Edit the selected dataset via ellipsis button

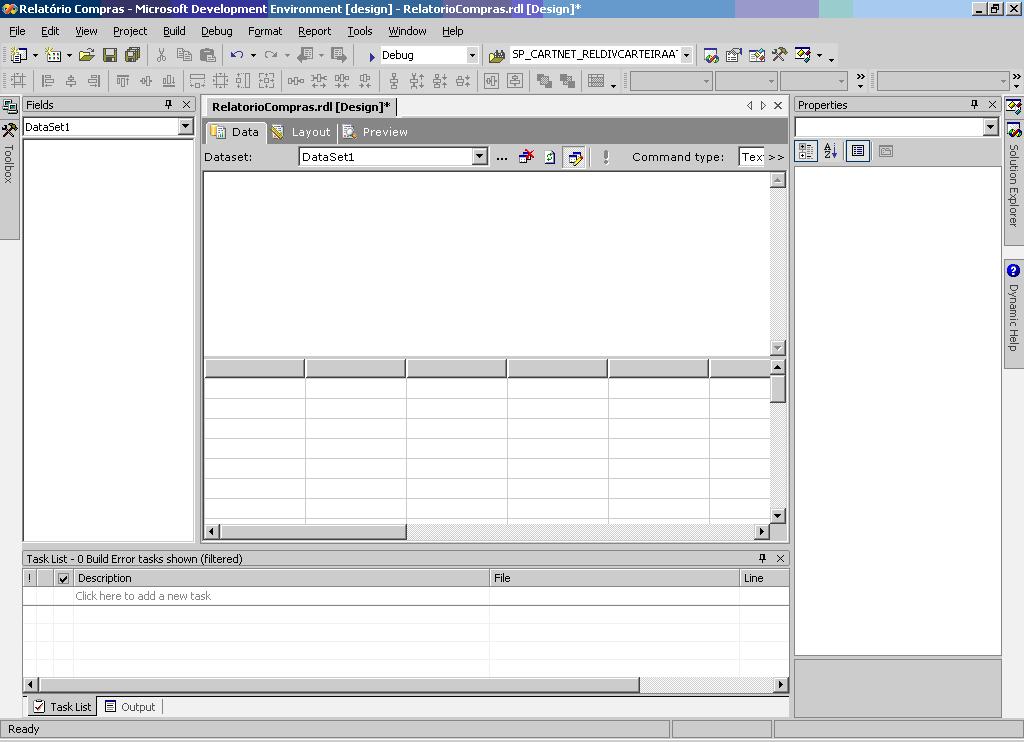pos(502,157)
